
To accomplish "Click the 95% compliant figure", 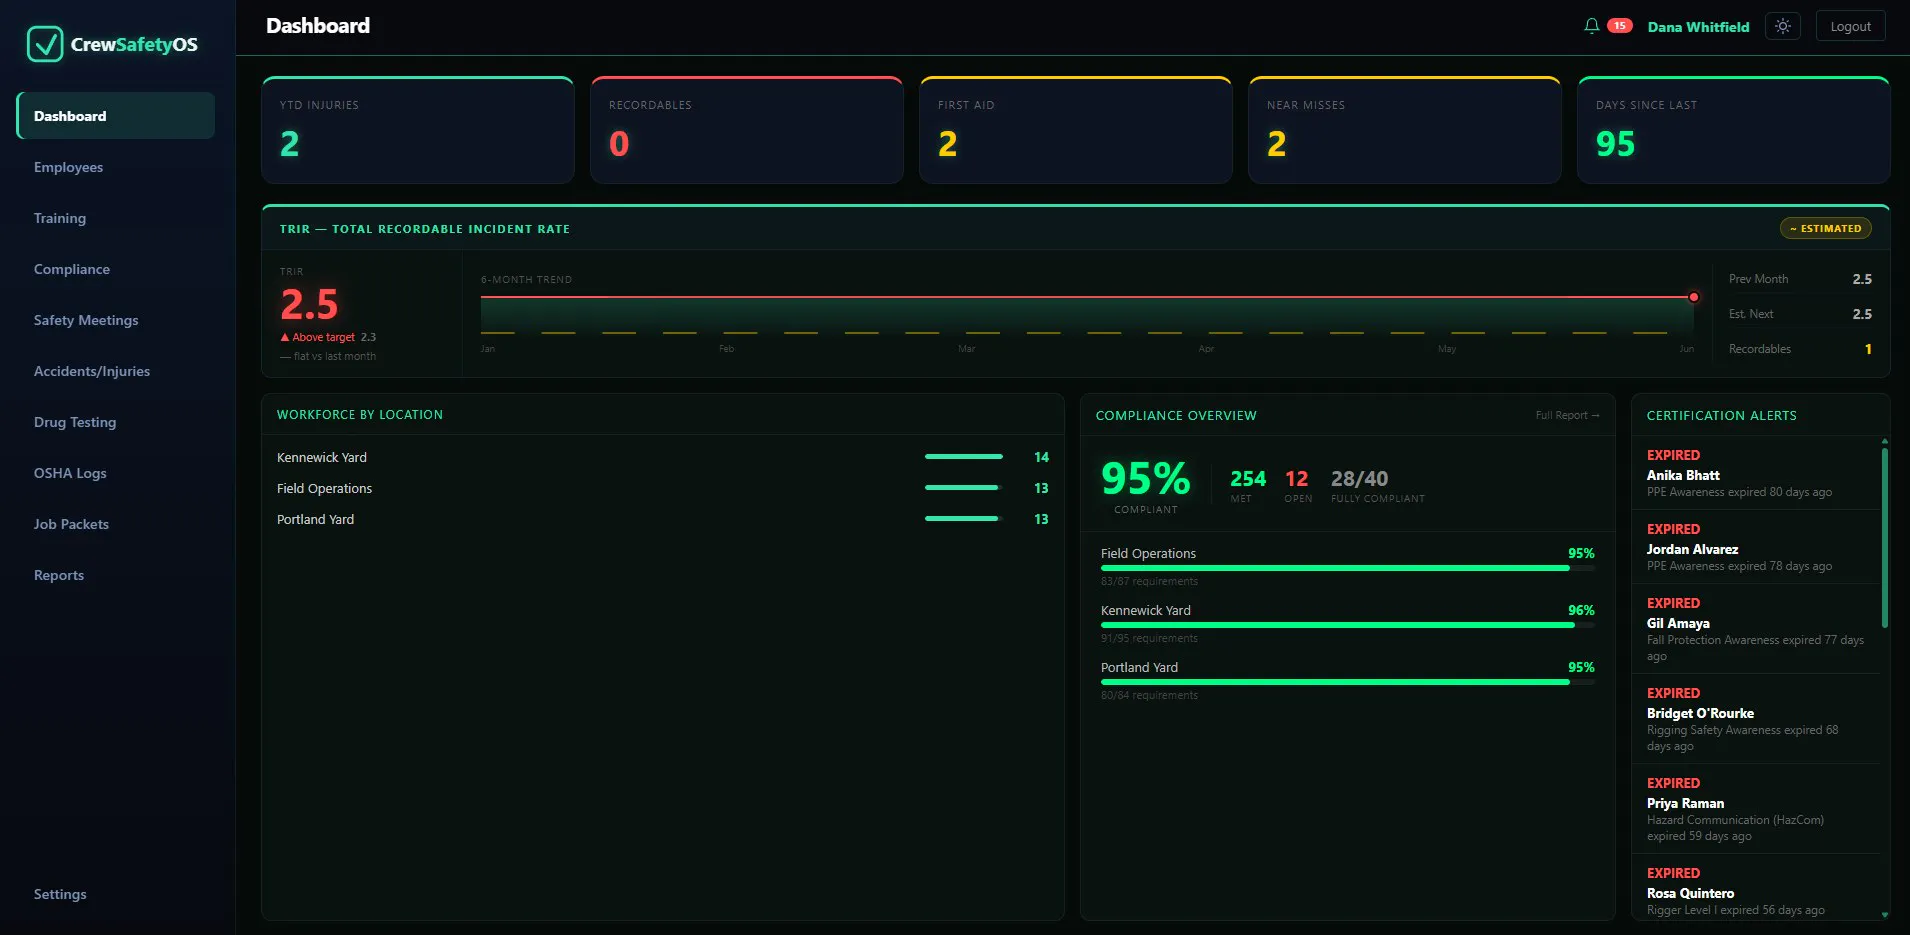I will (1145, 478).
